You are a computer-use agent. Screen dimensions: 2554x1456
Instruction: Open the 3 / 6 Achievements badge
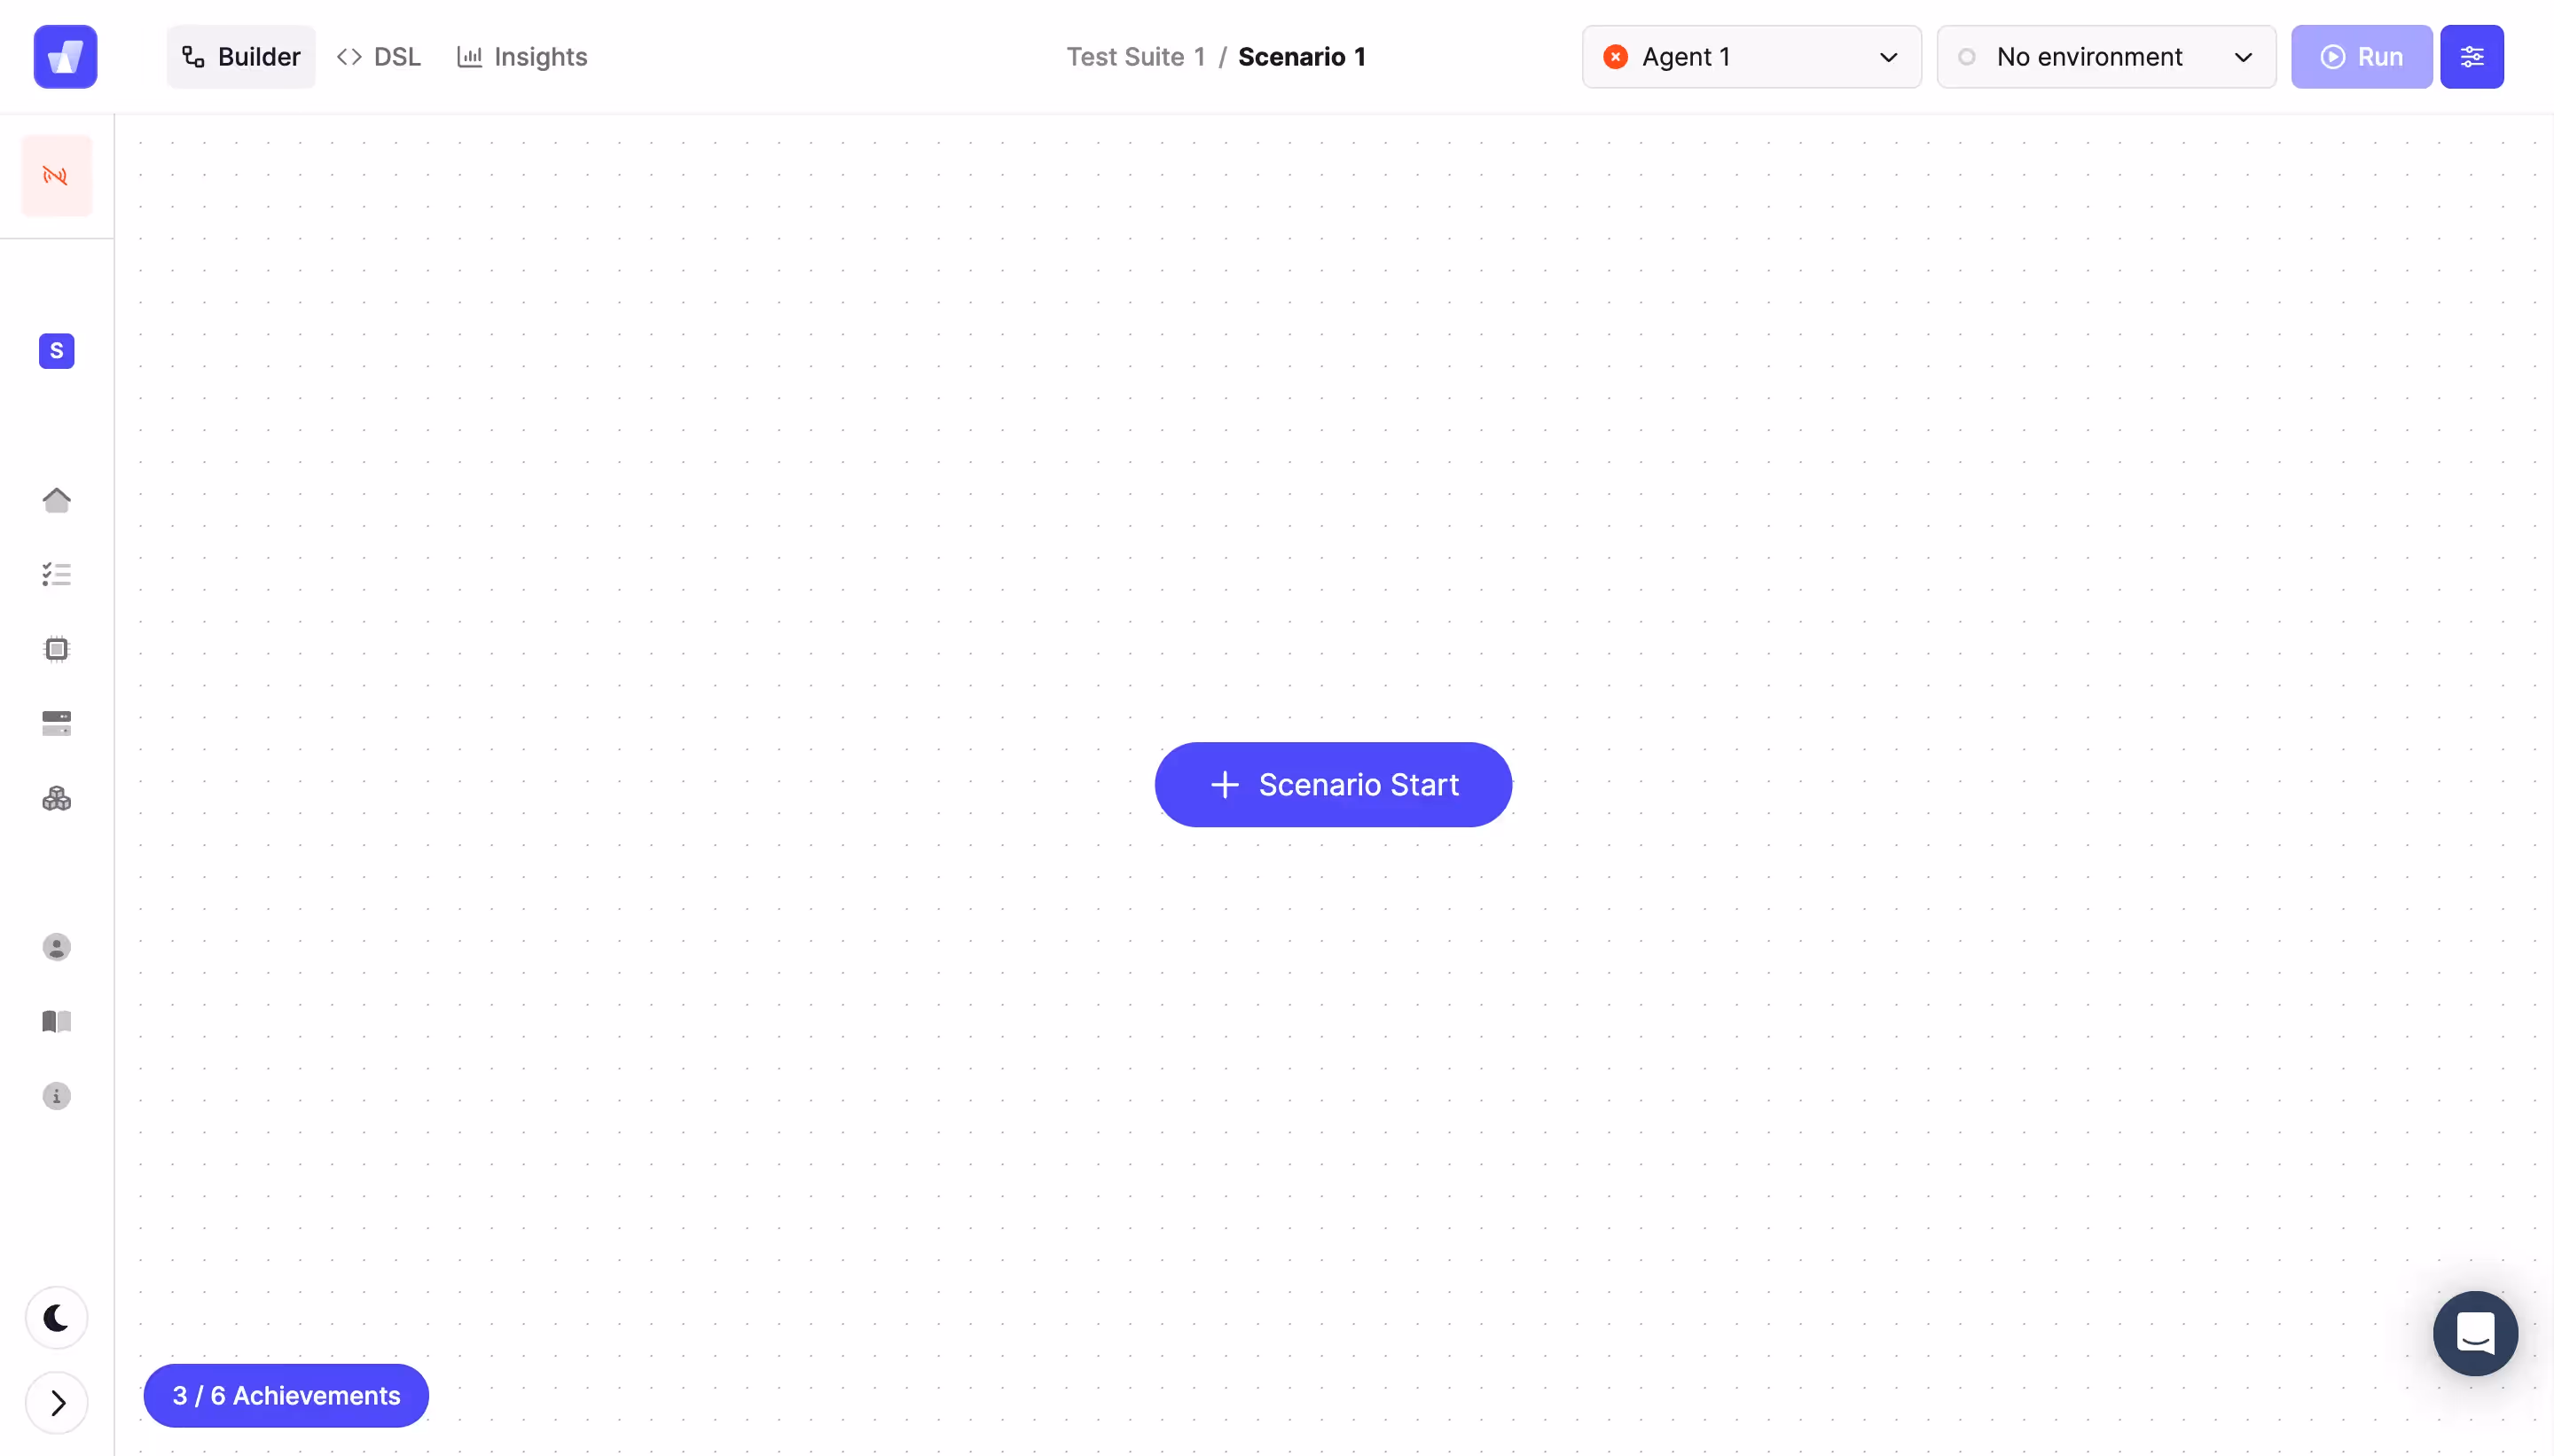286,1395
